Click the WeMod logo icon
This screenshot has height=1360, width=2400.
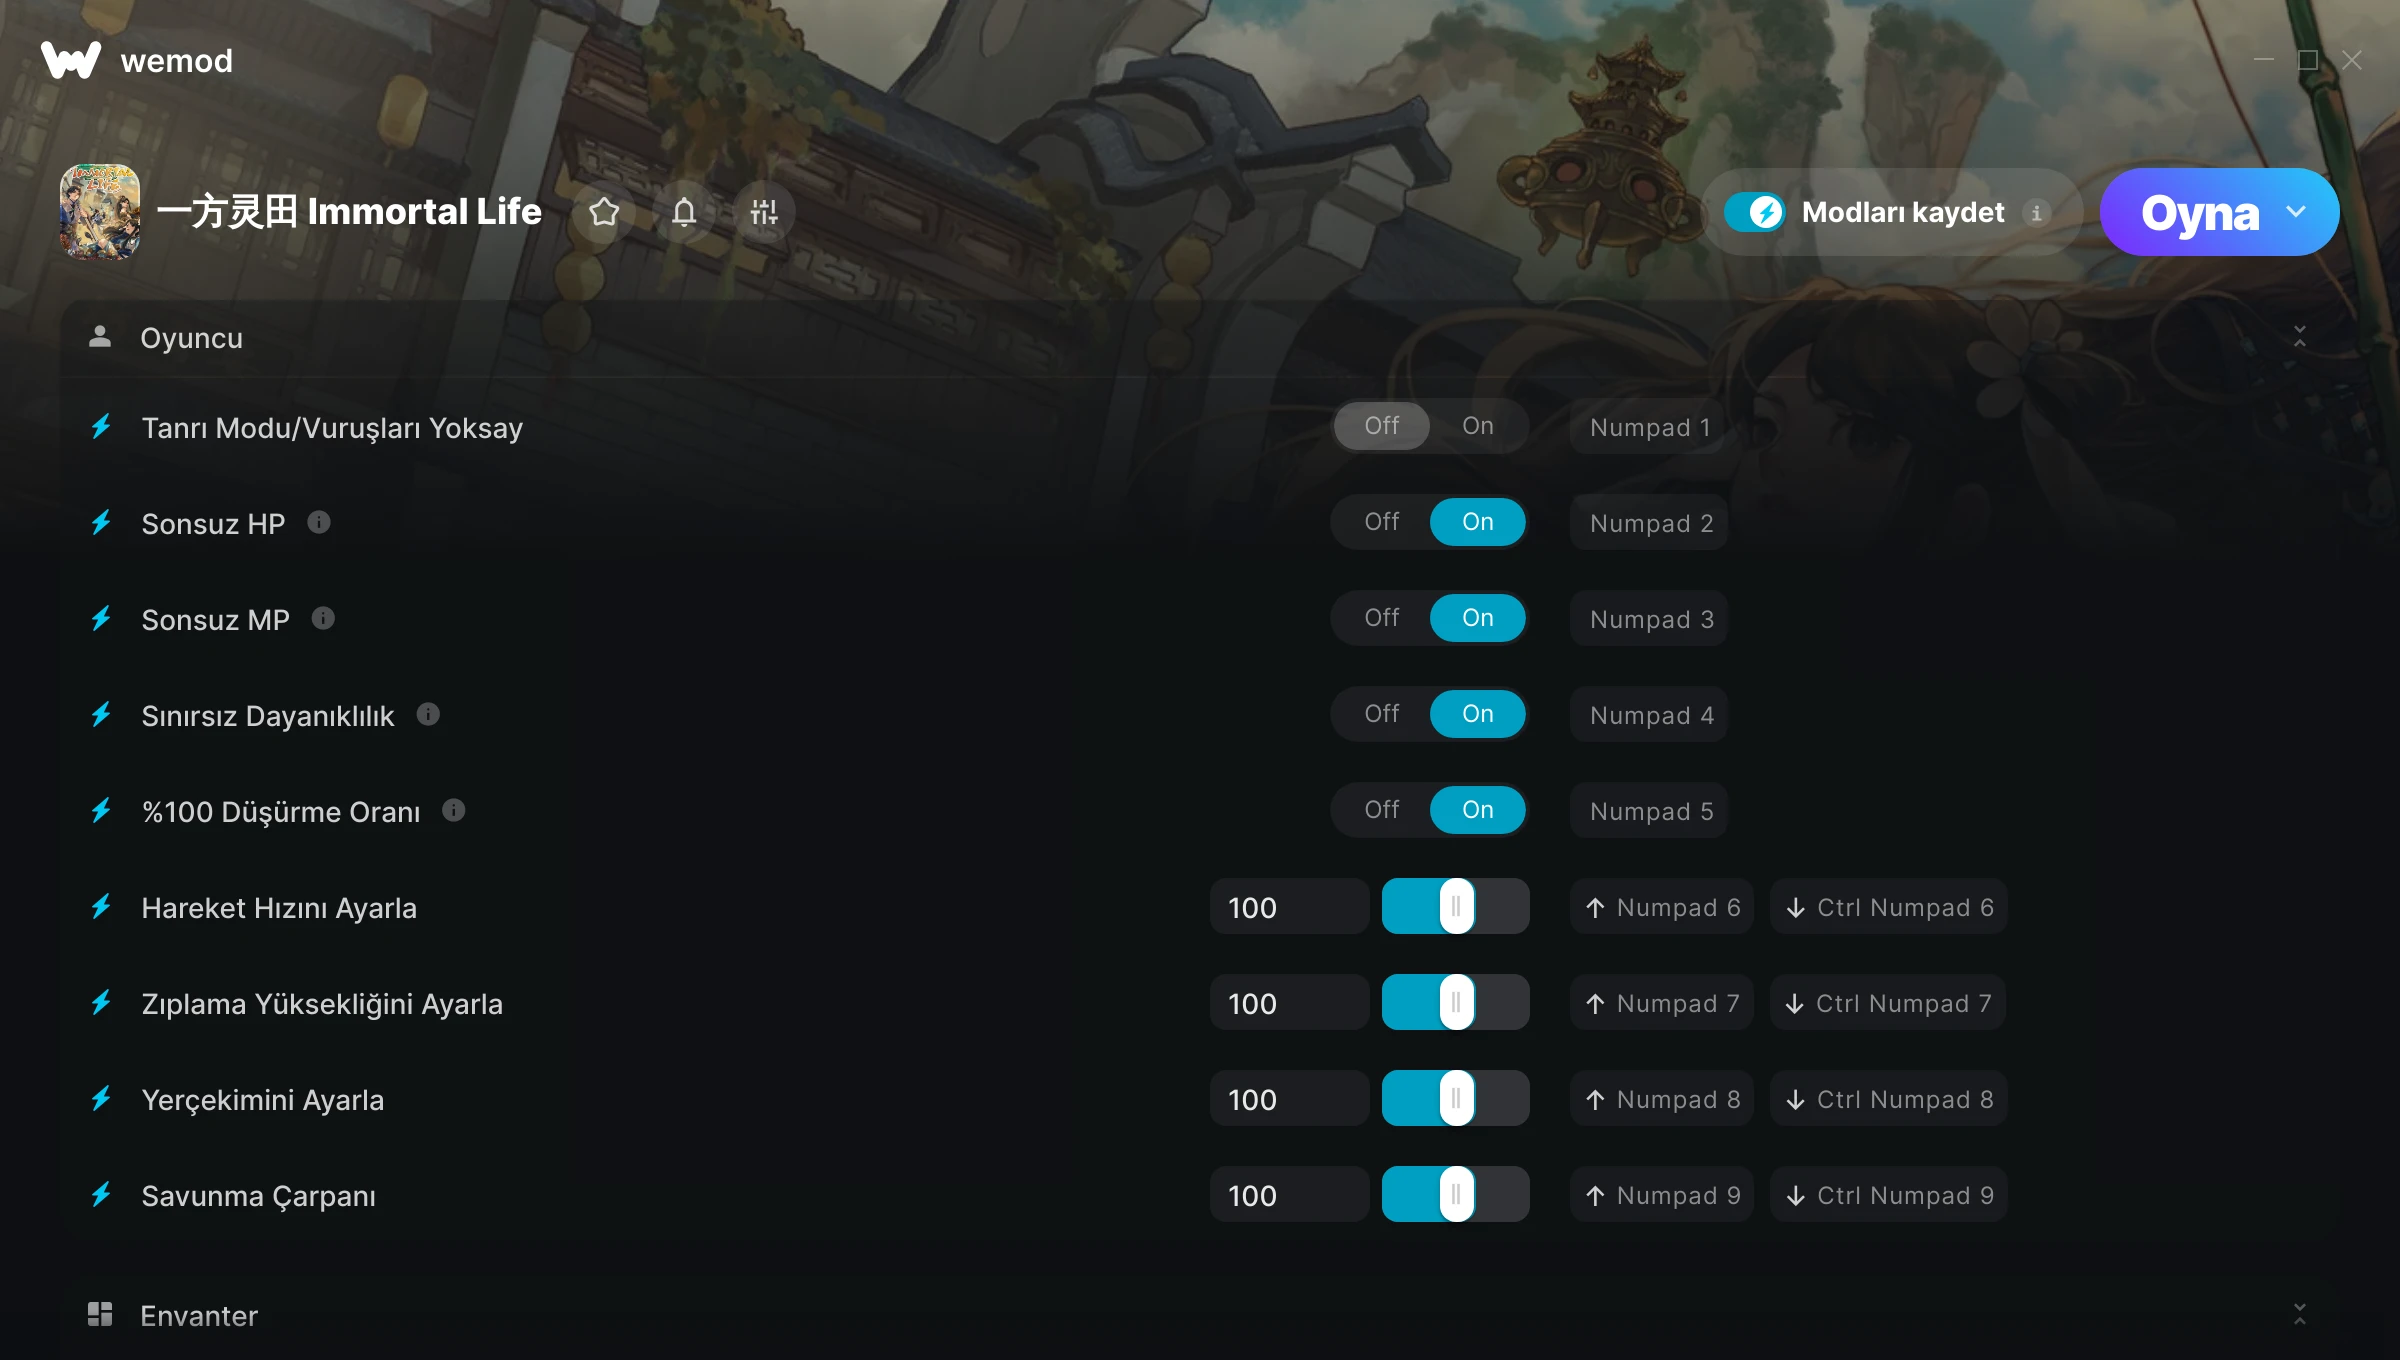(x=71, y=60)
